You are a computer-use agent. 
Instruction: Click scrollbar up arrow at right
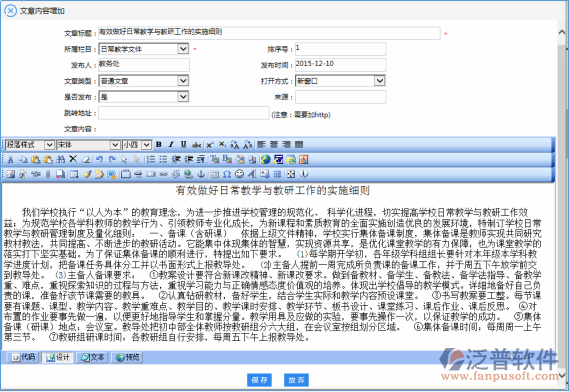(x=562, y=32)
